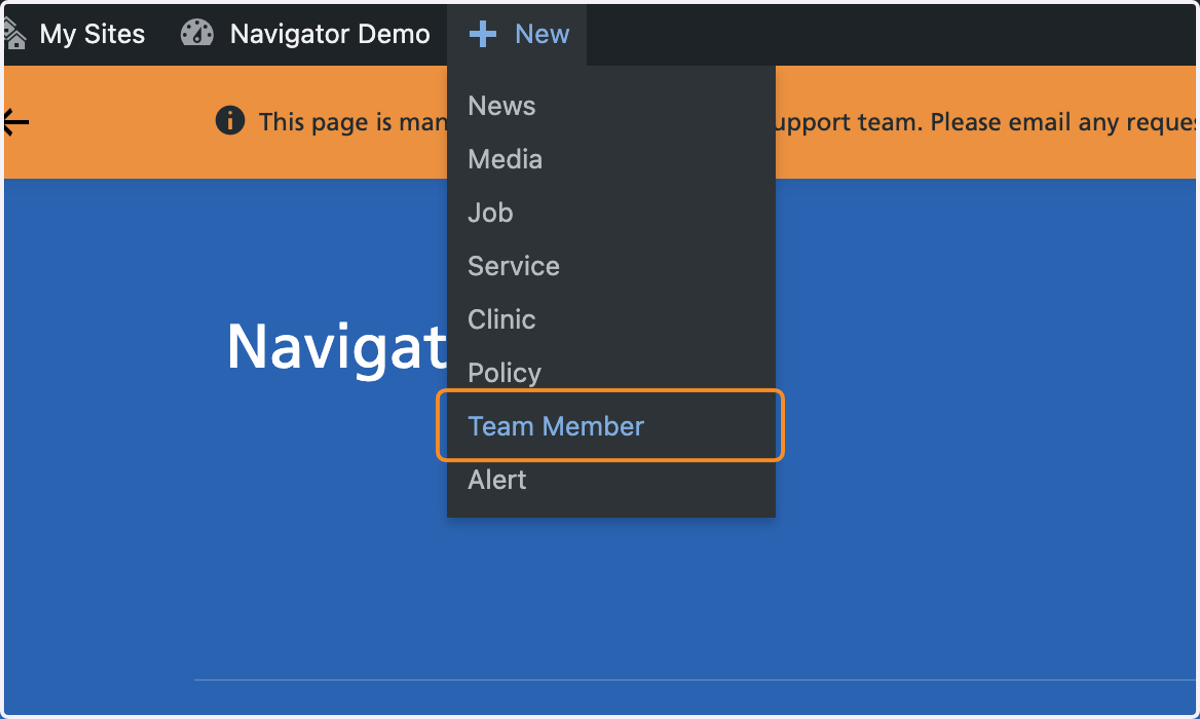1200x719 pixels.
Task: Select Policy in the dropdown list
Action: [x=504, y=373]
